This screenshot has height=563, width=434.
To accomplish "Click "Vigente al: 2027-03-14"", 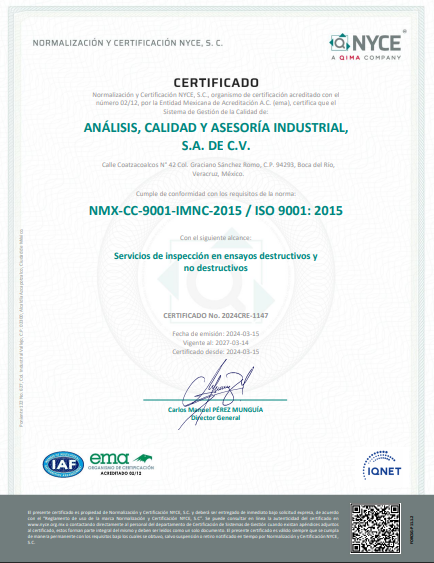I will (x=216, y=343).
